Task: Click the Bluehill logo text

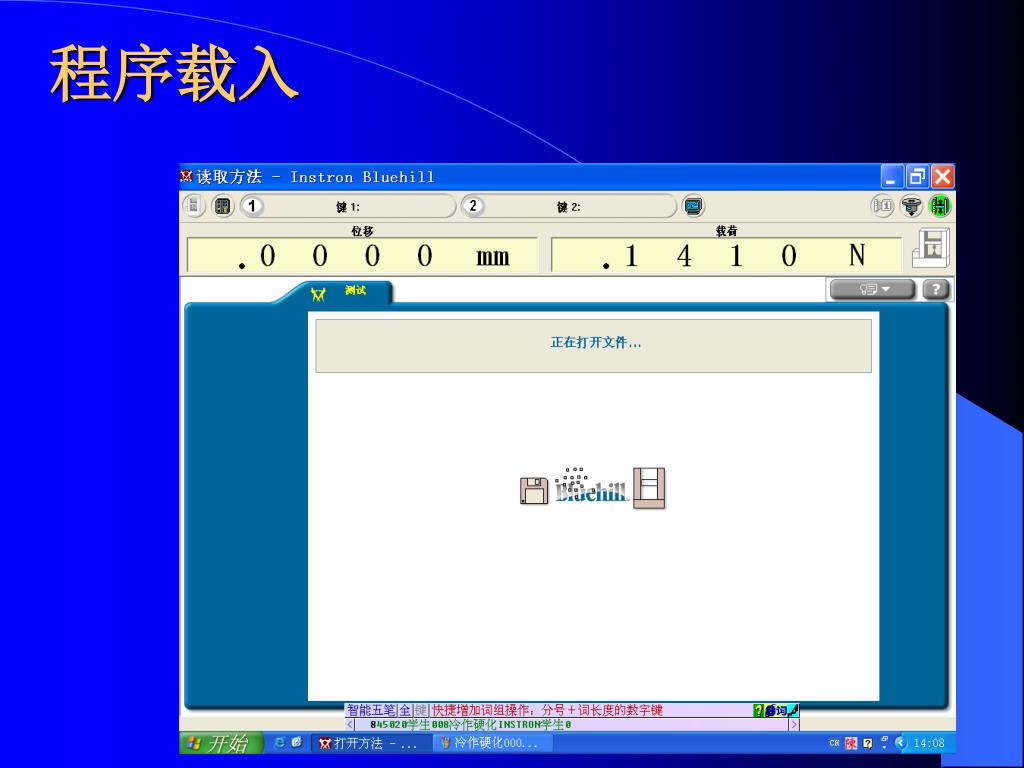Action: click(591, 491)
